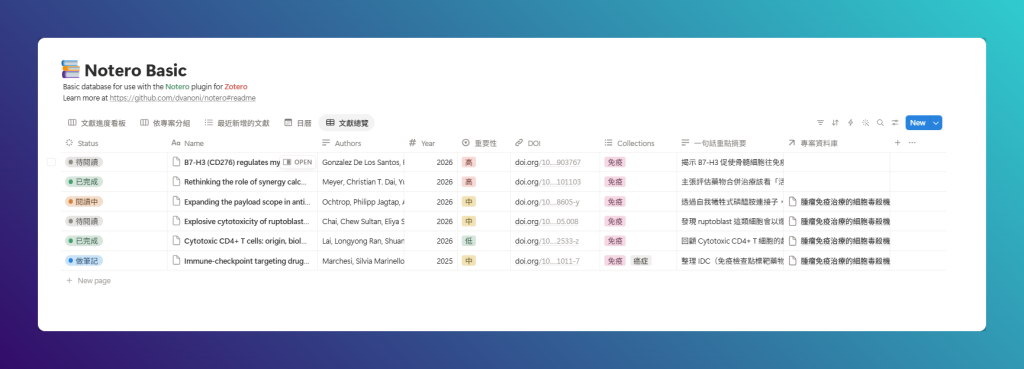Switch to the 最近新增的文獻 view tab

coord(236,123)
